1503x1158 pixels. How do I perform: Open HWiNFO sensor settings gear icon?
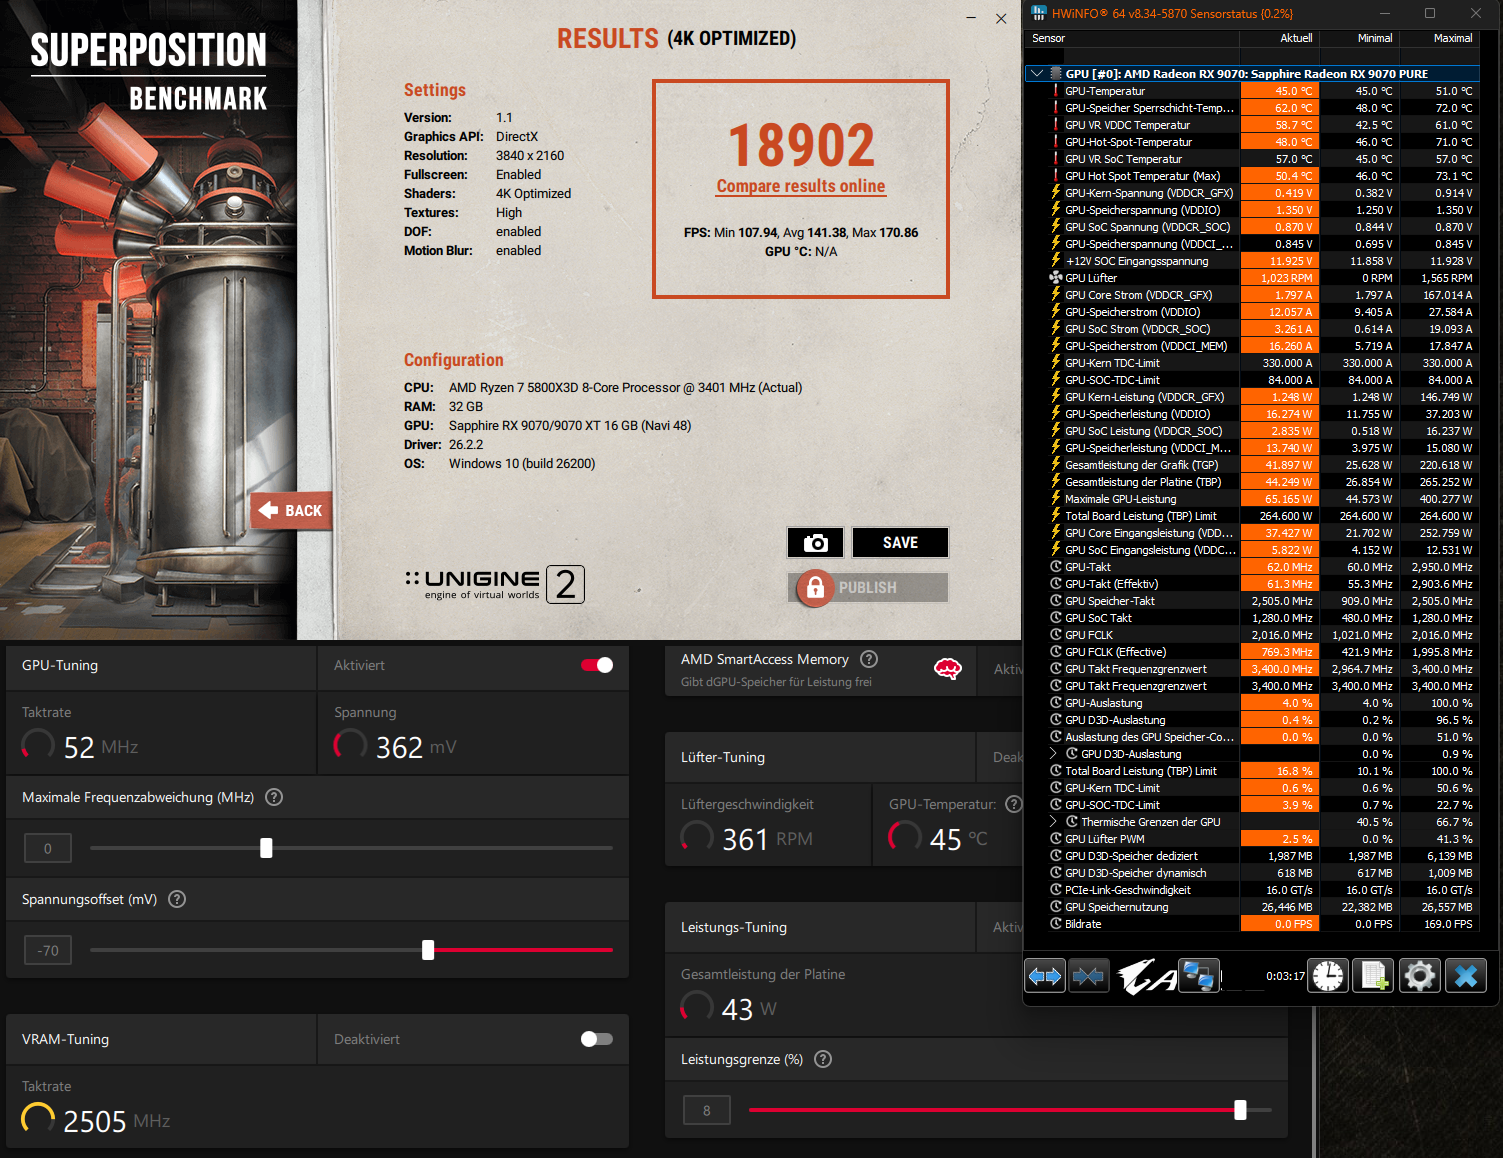(1419, 975)
